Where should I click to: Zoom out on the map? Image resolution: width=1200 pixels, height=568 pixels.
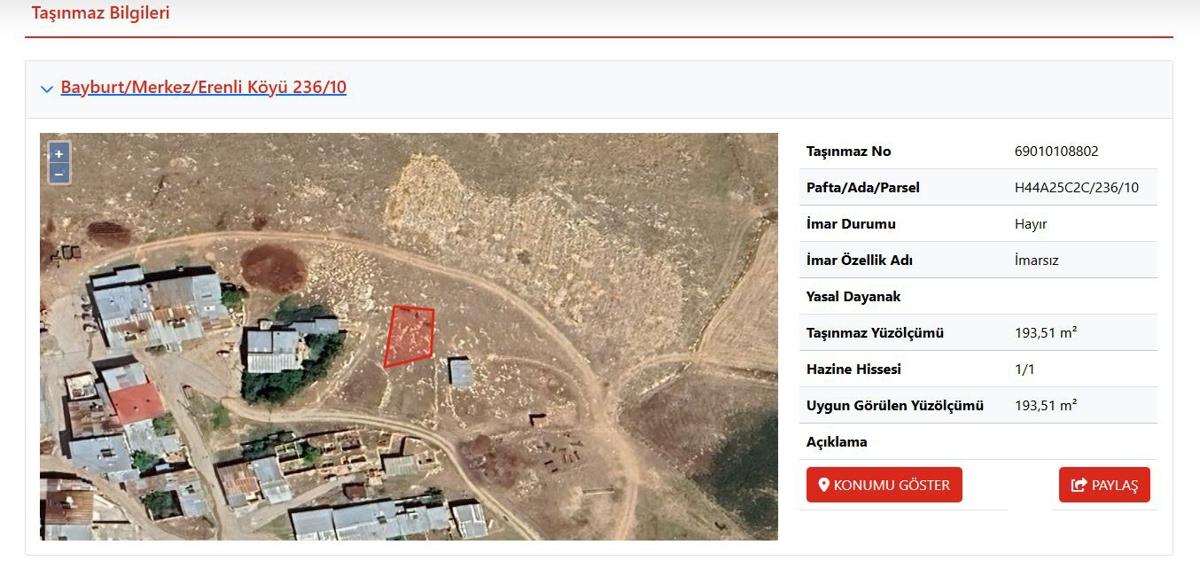[59, 173]
